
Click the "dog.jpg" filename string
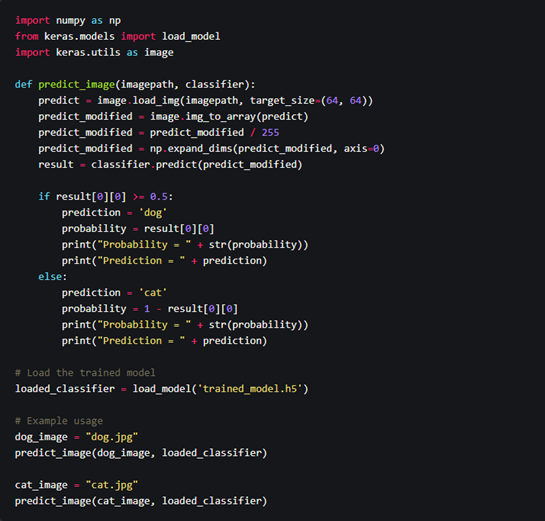pyautogui.click(x=112, y=437)
